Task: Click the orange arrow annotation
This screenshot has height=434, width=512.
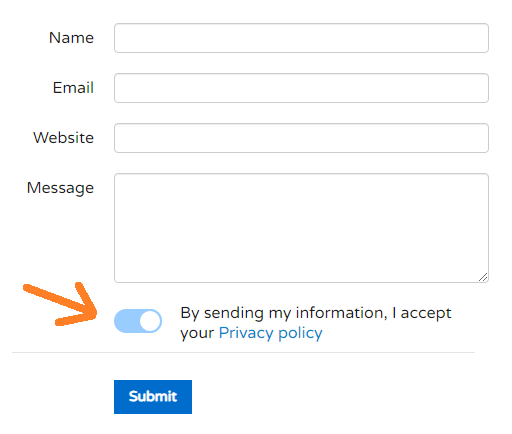Action: (62, 304)
